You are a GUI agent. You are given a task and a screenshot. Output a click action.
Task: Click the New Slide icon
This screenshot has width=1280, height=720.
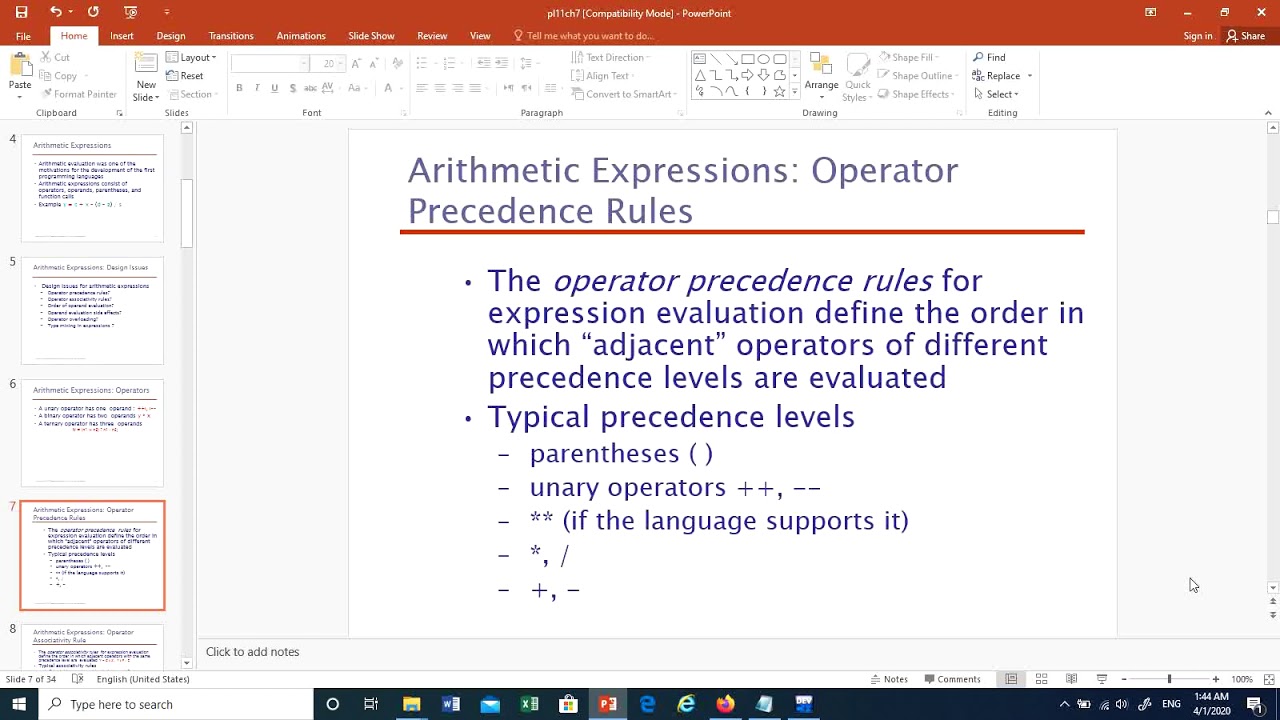146,65
